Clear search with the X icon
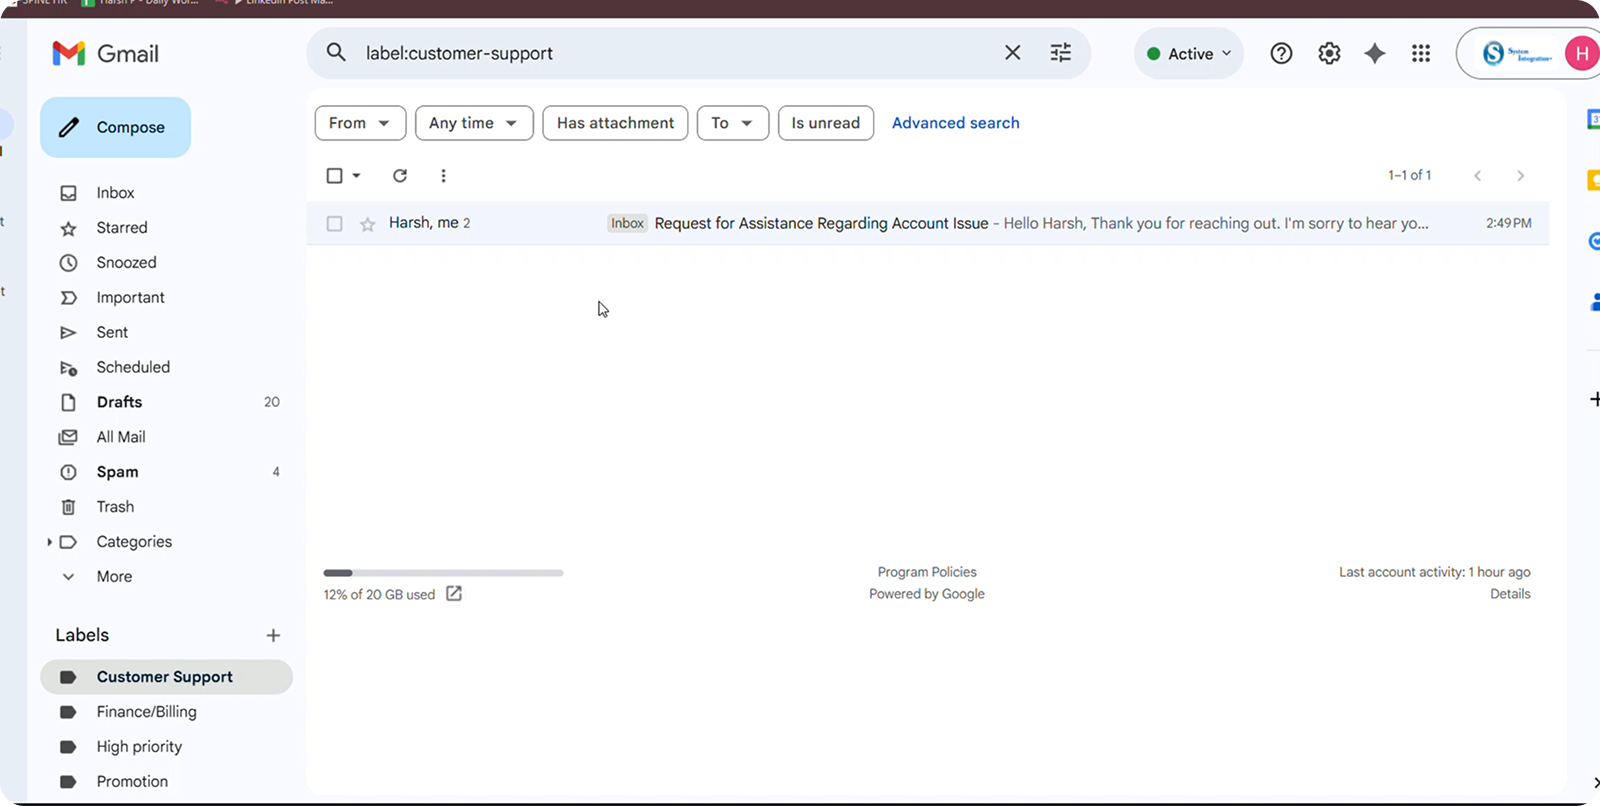 coord(1013,53)
